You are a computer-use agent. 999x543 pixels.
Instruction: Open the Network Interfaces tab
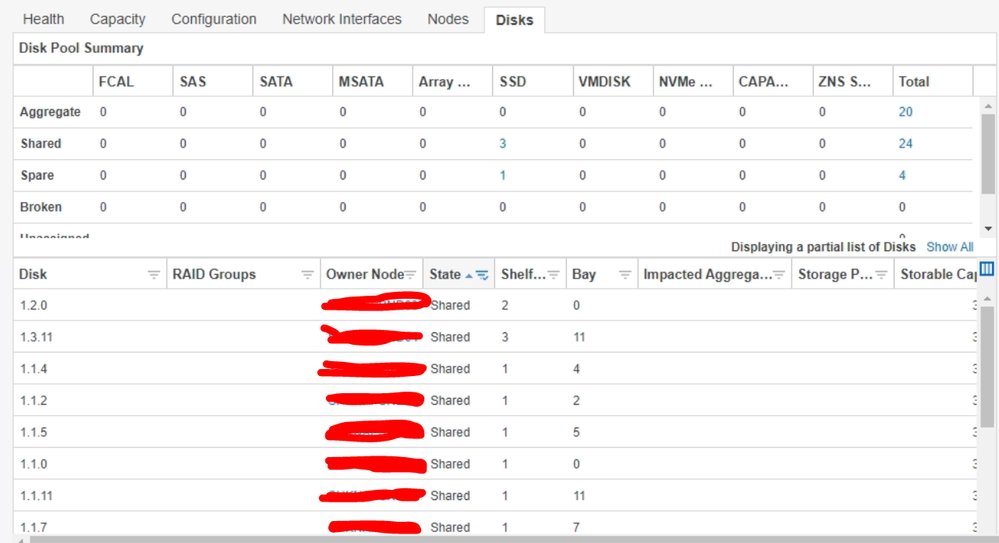[x=341, y=19]
